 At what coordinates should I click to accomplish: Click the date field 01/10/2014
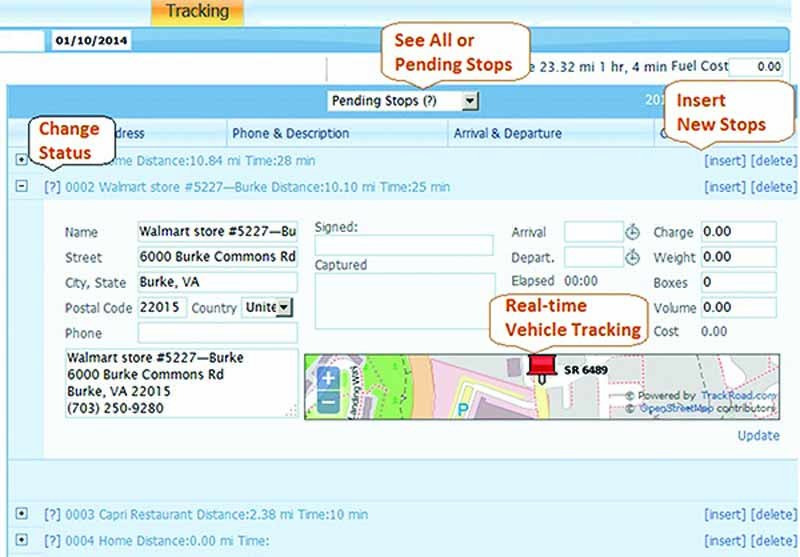coord(91,41)
